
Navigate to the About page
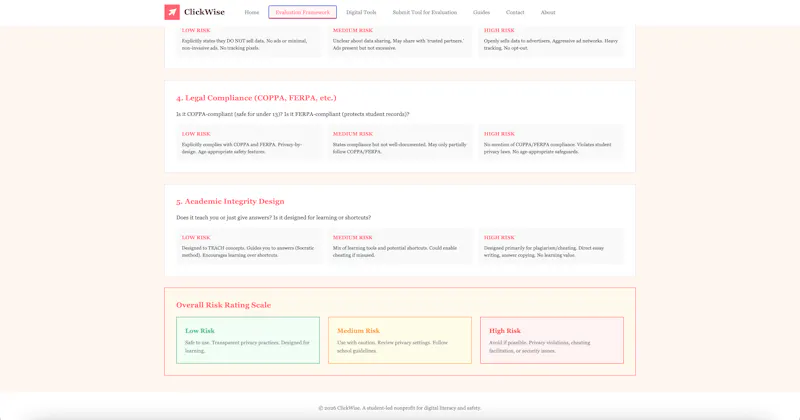tap(548, 12)
